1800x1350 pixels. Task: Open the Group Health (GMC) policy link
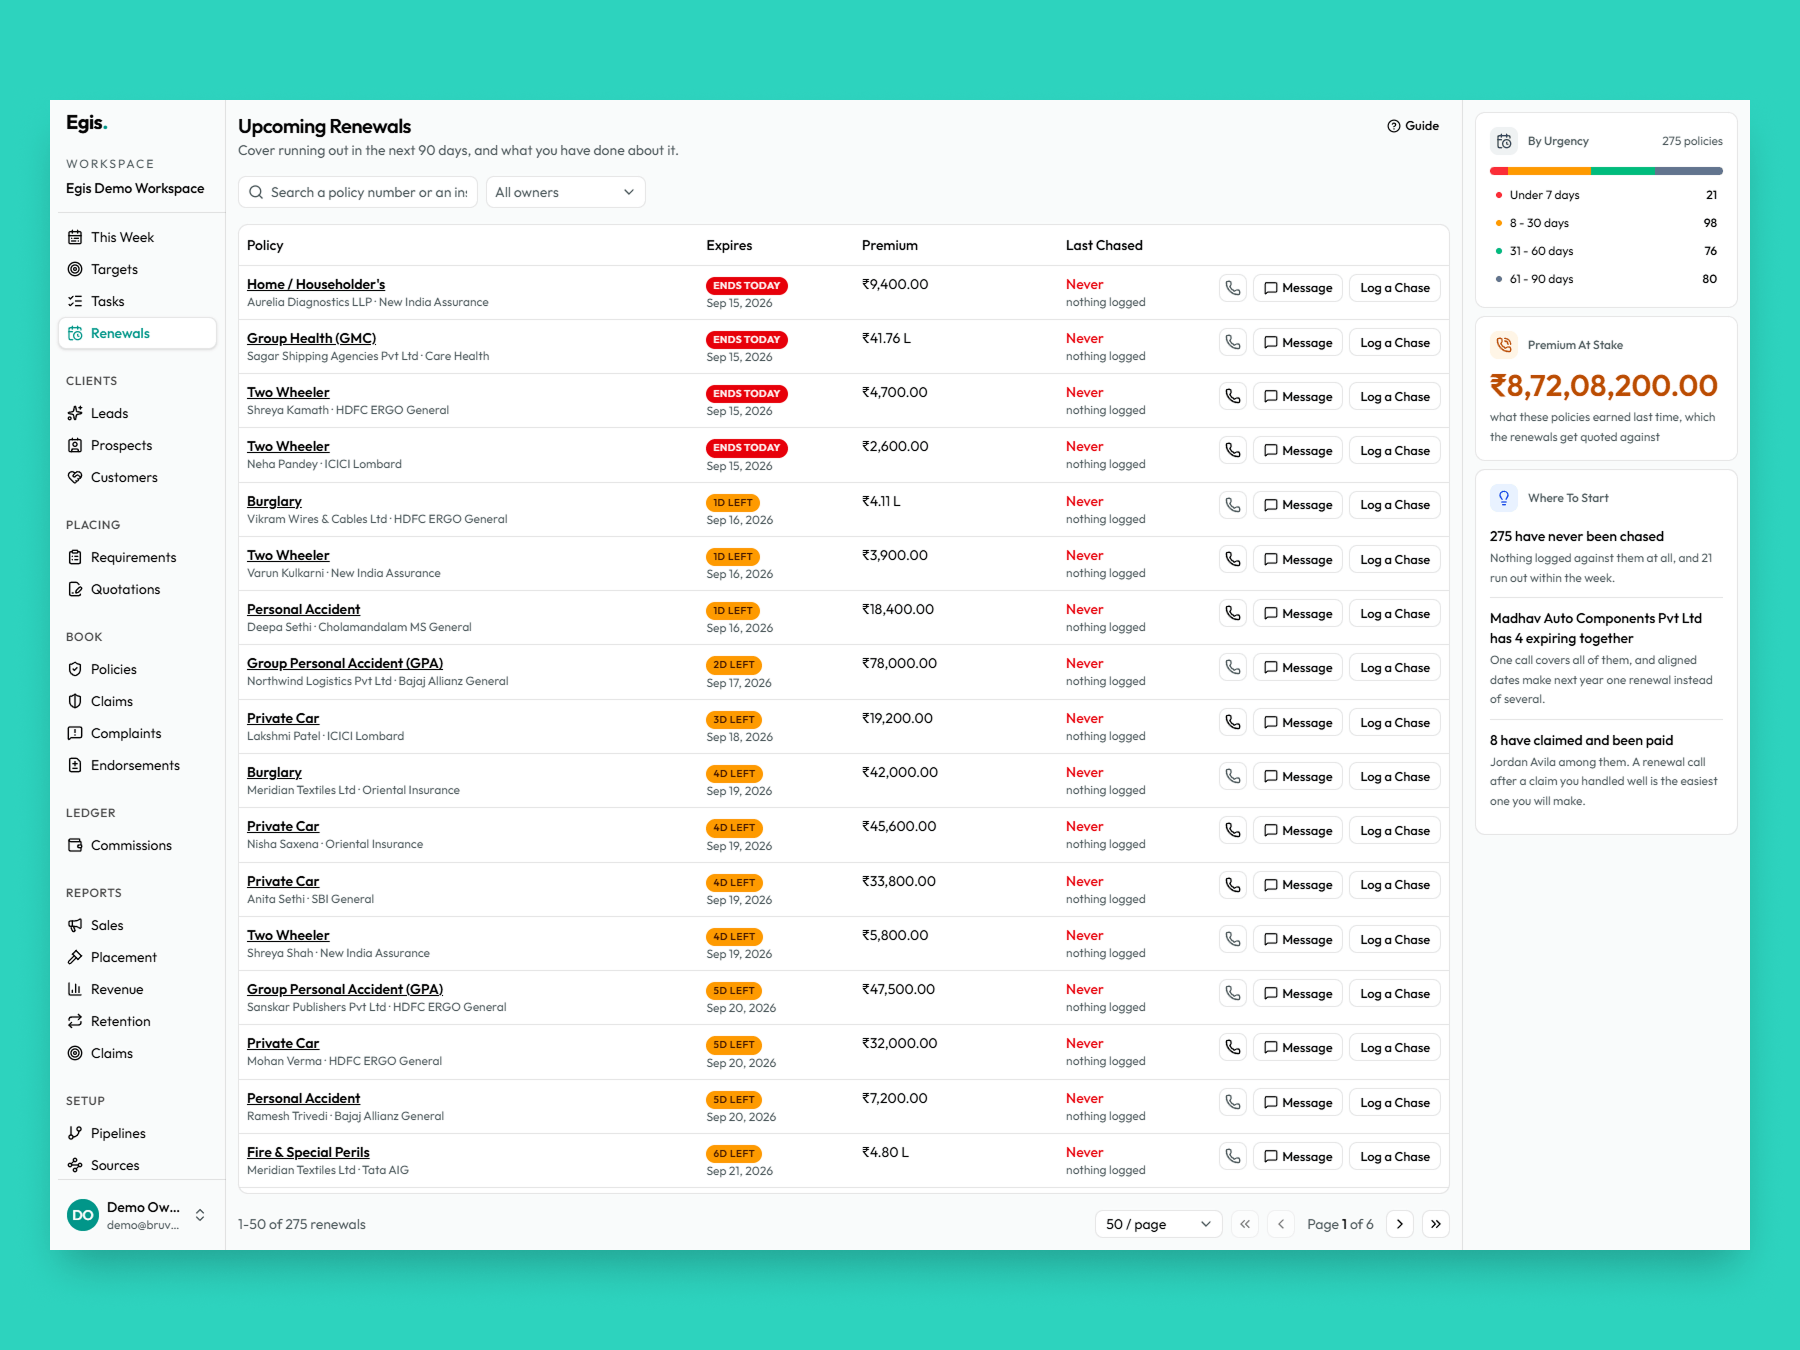[311, 338]
